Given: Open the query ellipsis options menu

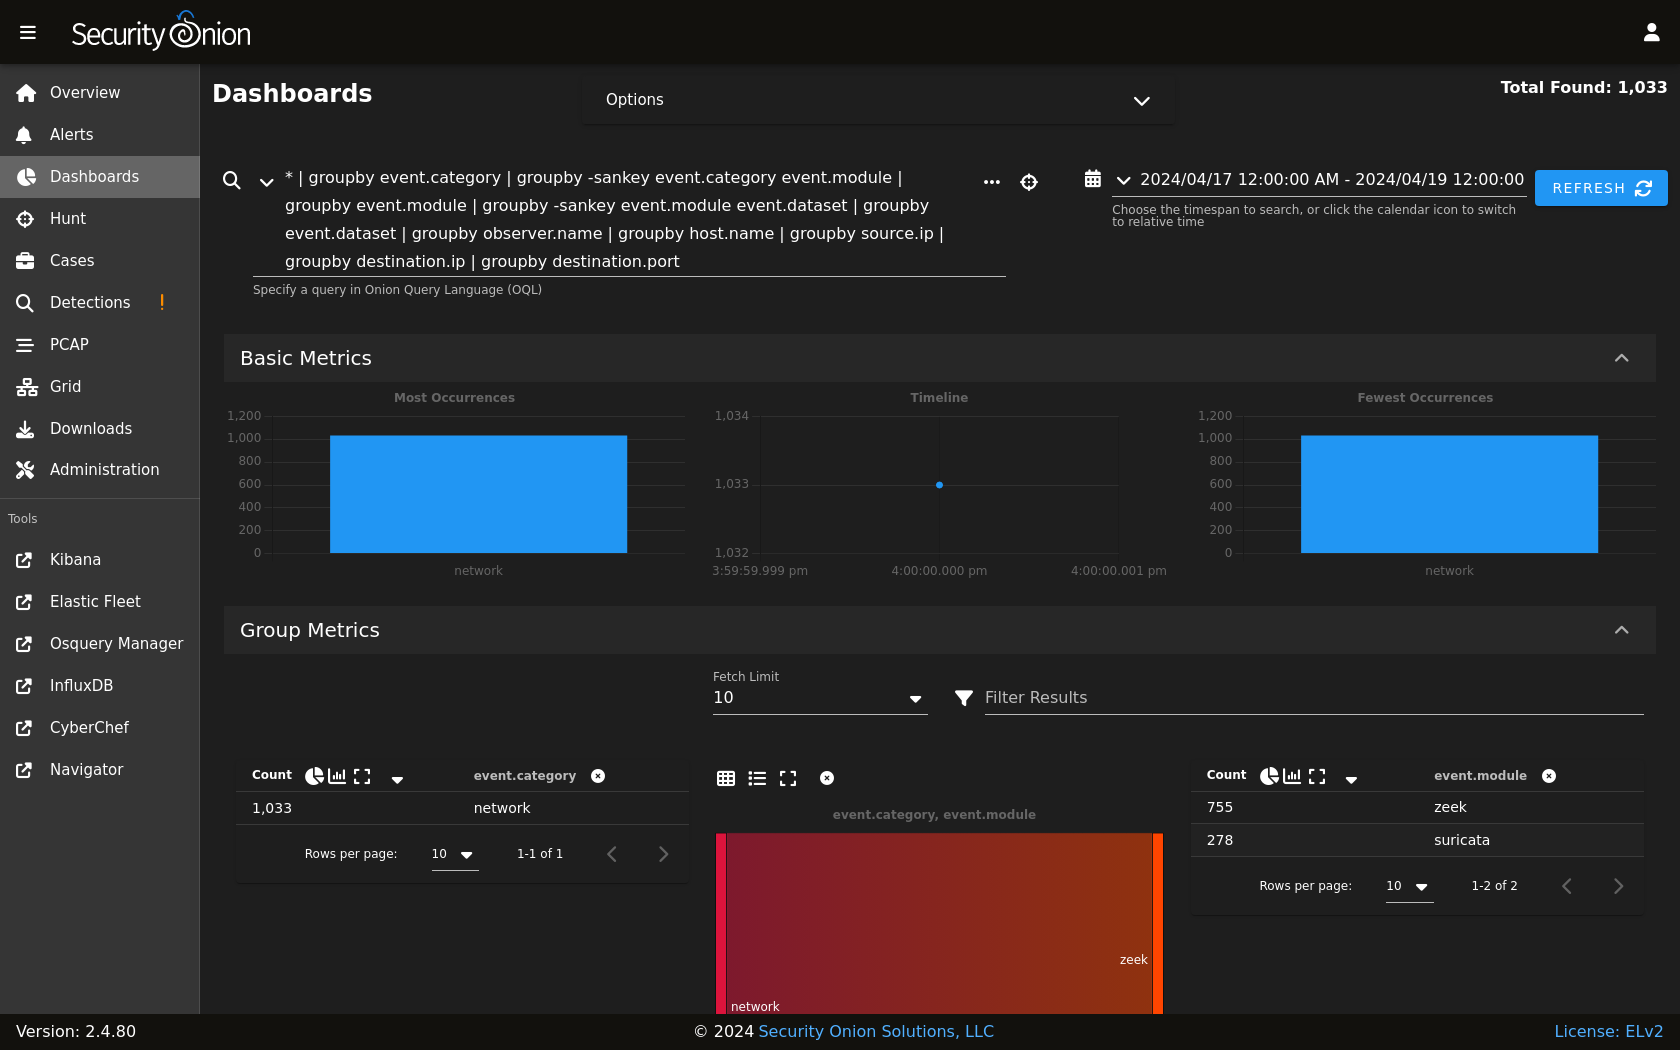Looking at the screenshot, I should [x=991, y=182].
